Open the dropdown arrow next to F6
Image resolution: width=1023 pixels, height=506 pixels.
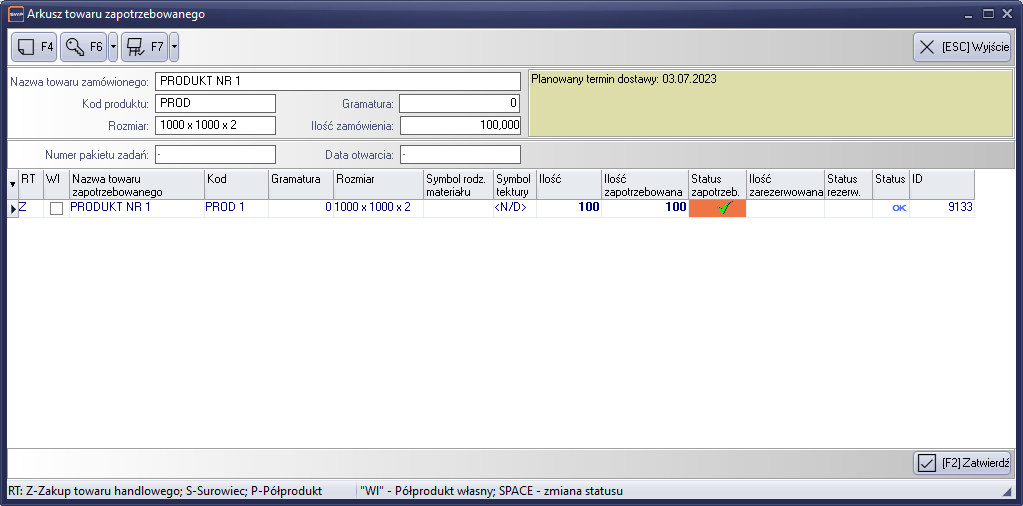[113, 46]
